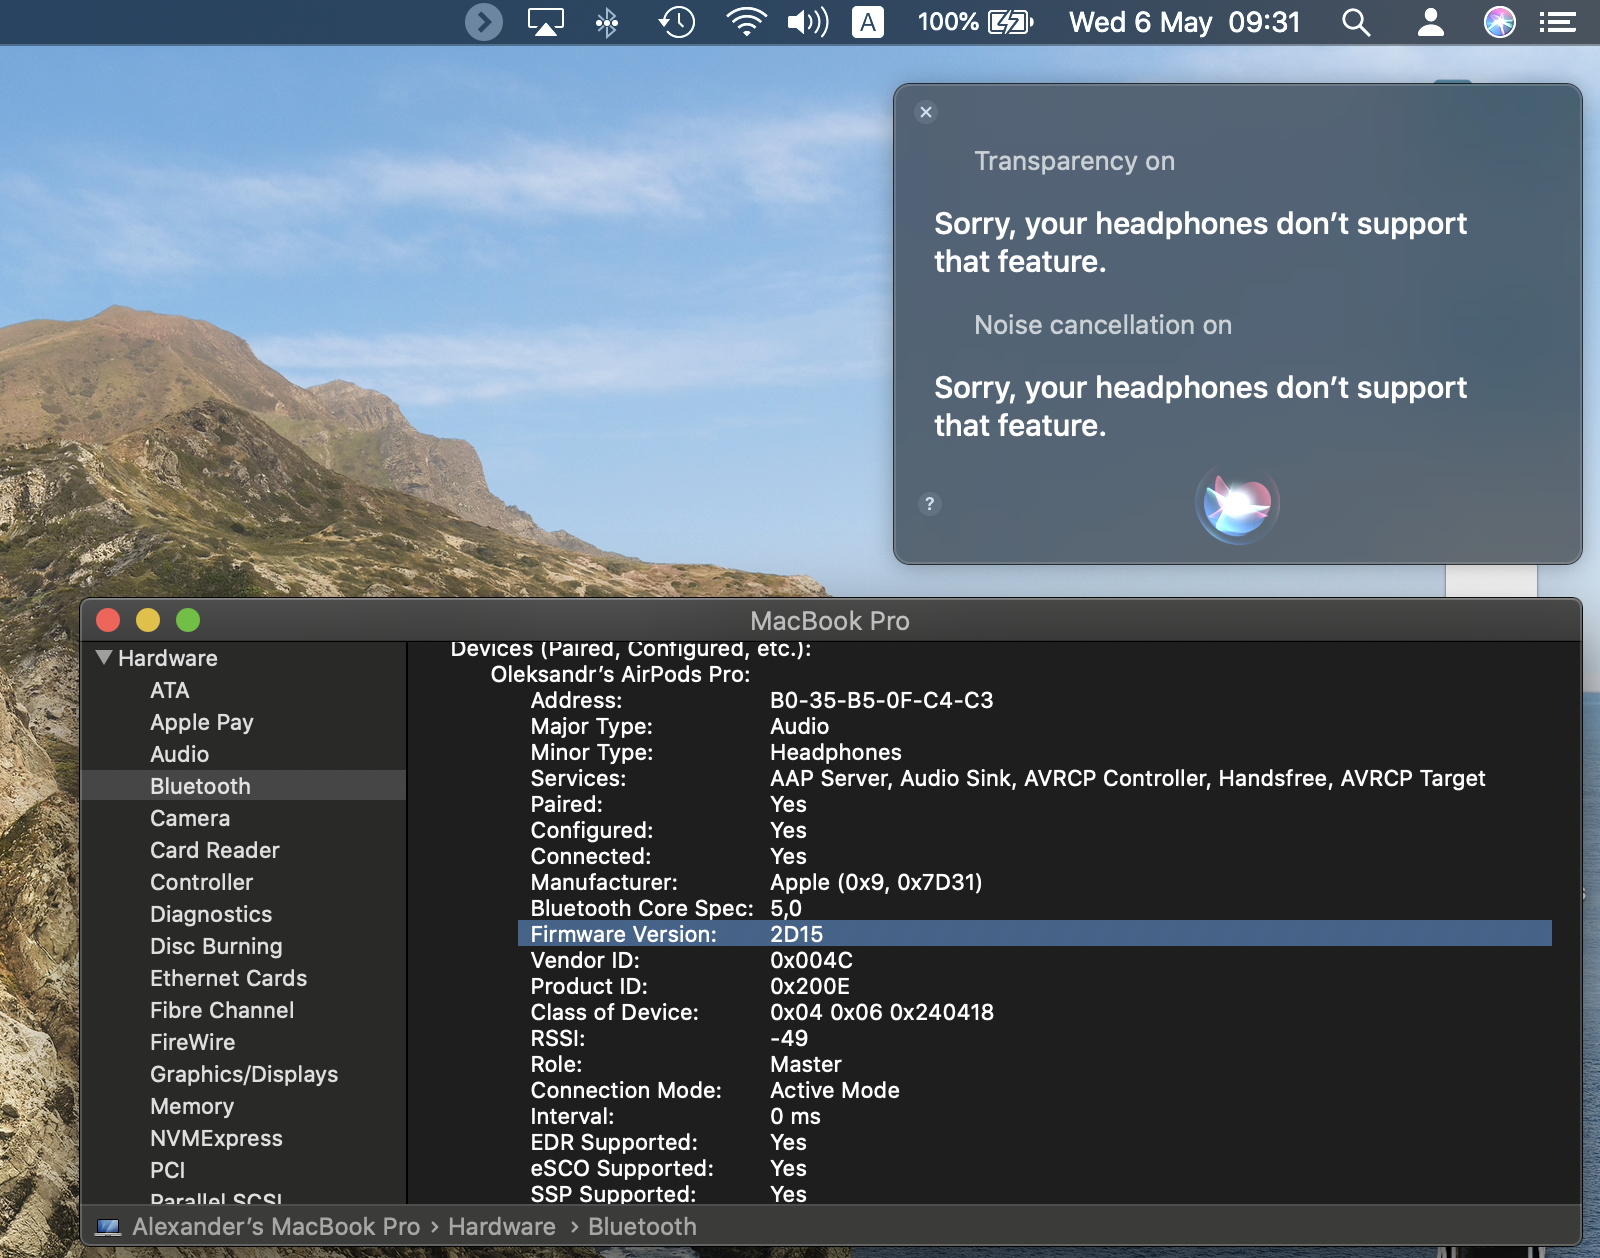Open the volume control in menu bar
This screenshot has height=1258, width=1600.
pyautogui.click(x=808, y=22)
